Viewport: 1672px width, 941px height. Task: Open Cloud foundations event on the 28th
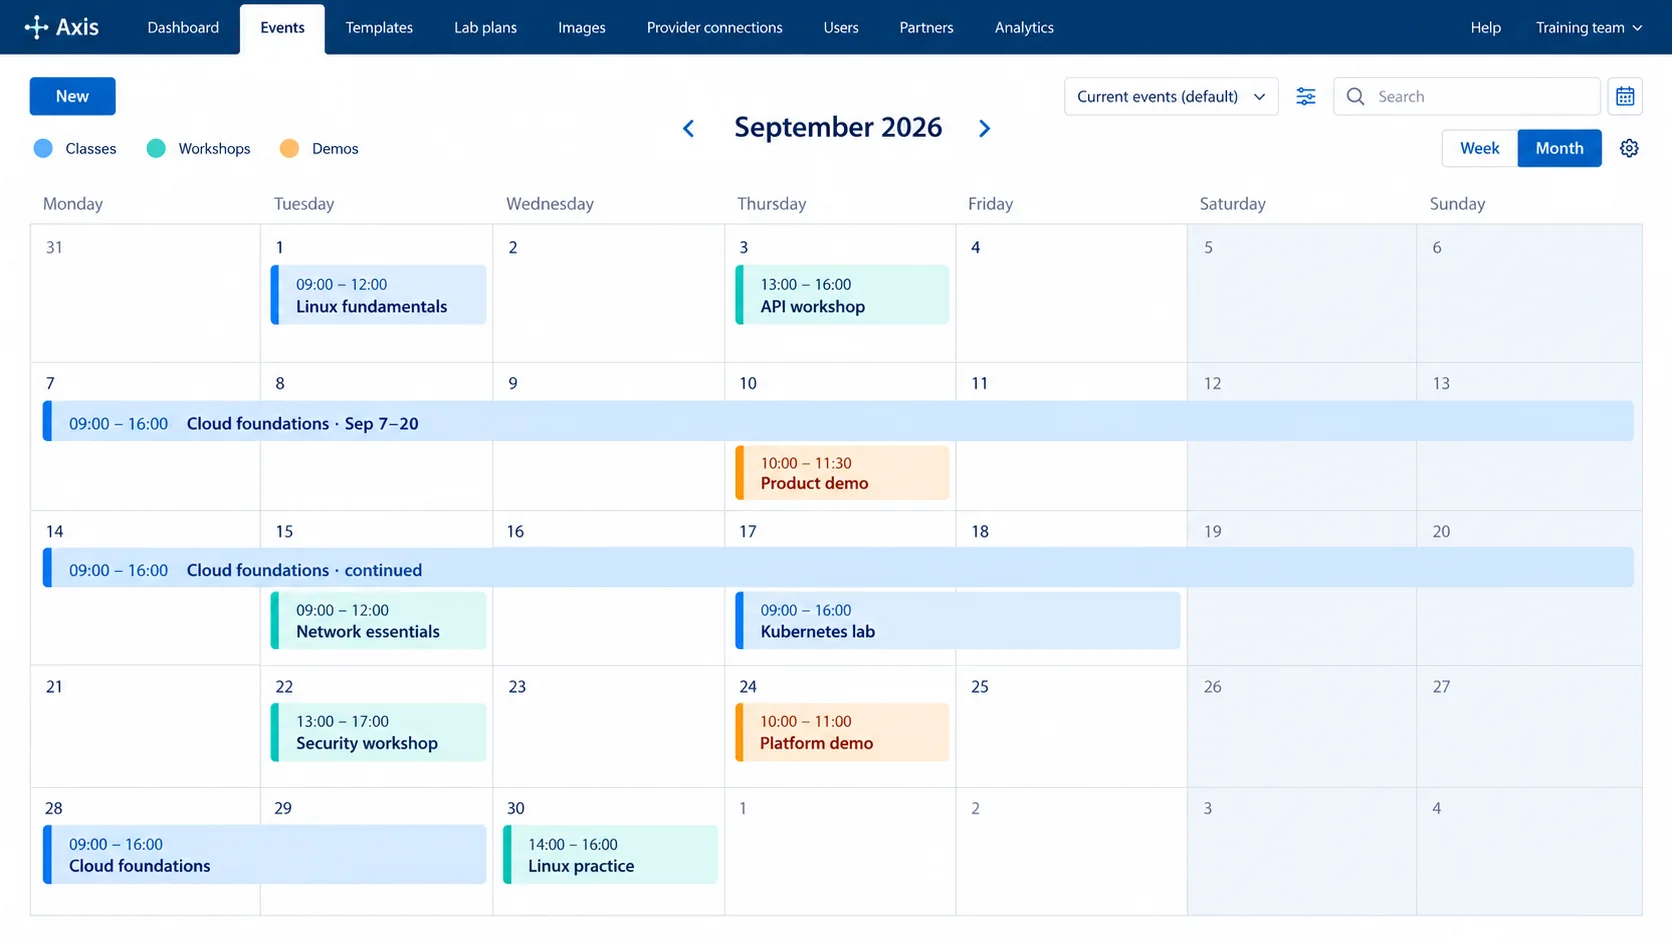click(x=264, y=855)
